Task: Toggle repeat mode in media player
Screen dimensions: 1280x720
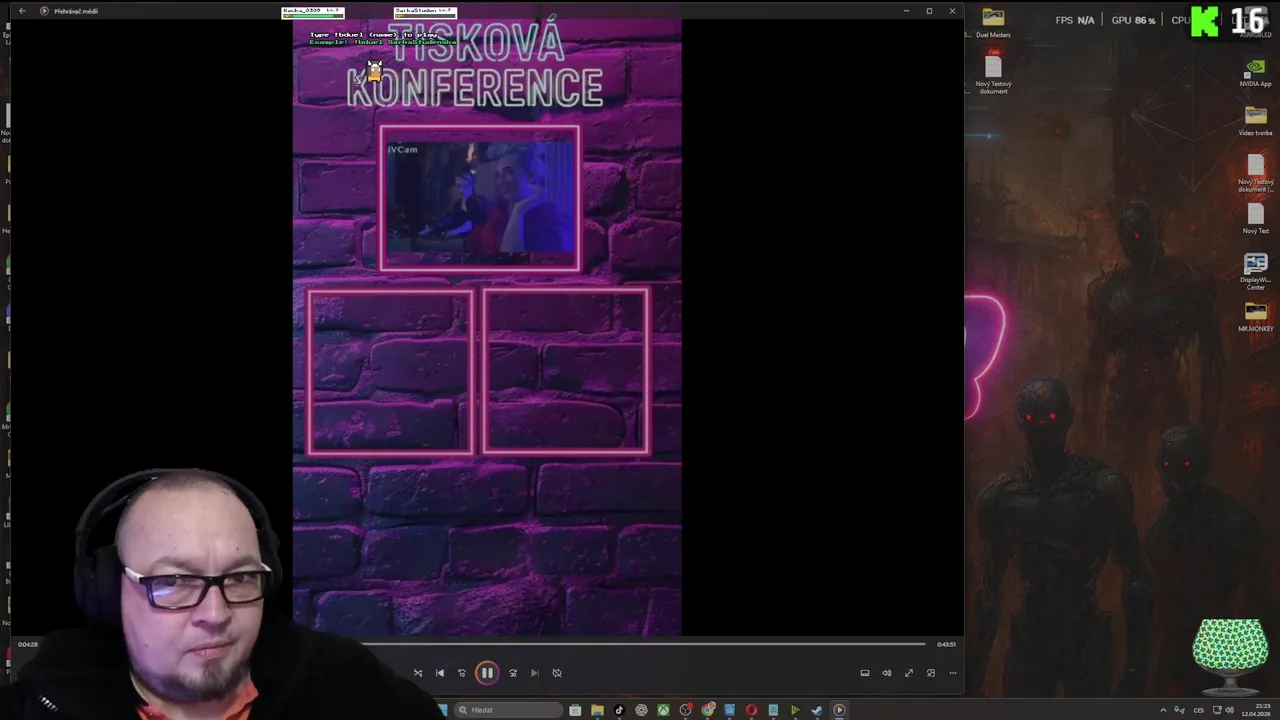Action: pos(557,673)
